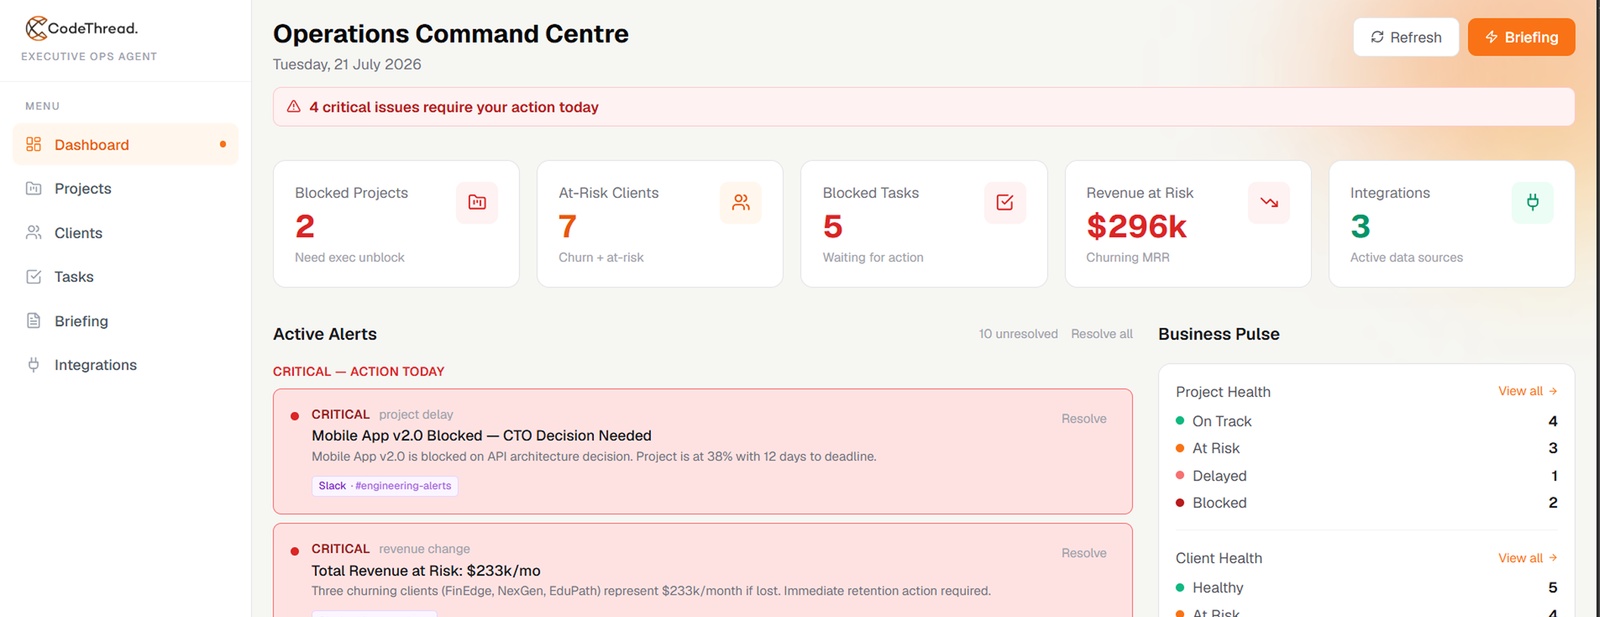Click the Blocked Tasks checkmark icon

1005,202
